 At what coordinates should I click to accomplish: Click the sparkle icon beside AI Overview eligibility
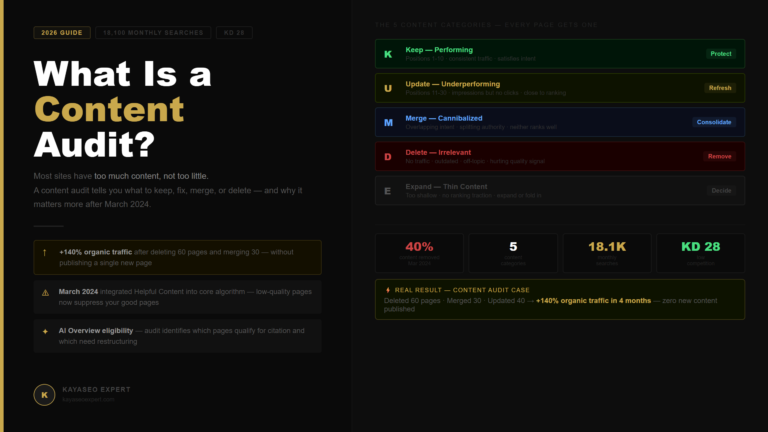click(45, 332)
